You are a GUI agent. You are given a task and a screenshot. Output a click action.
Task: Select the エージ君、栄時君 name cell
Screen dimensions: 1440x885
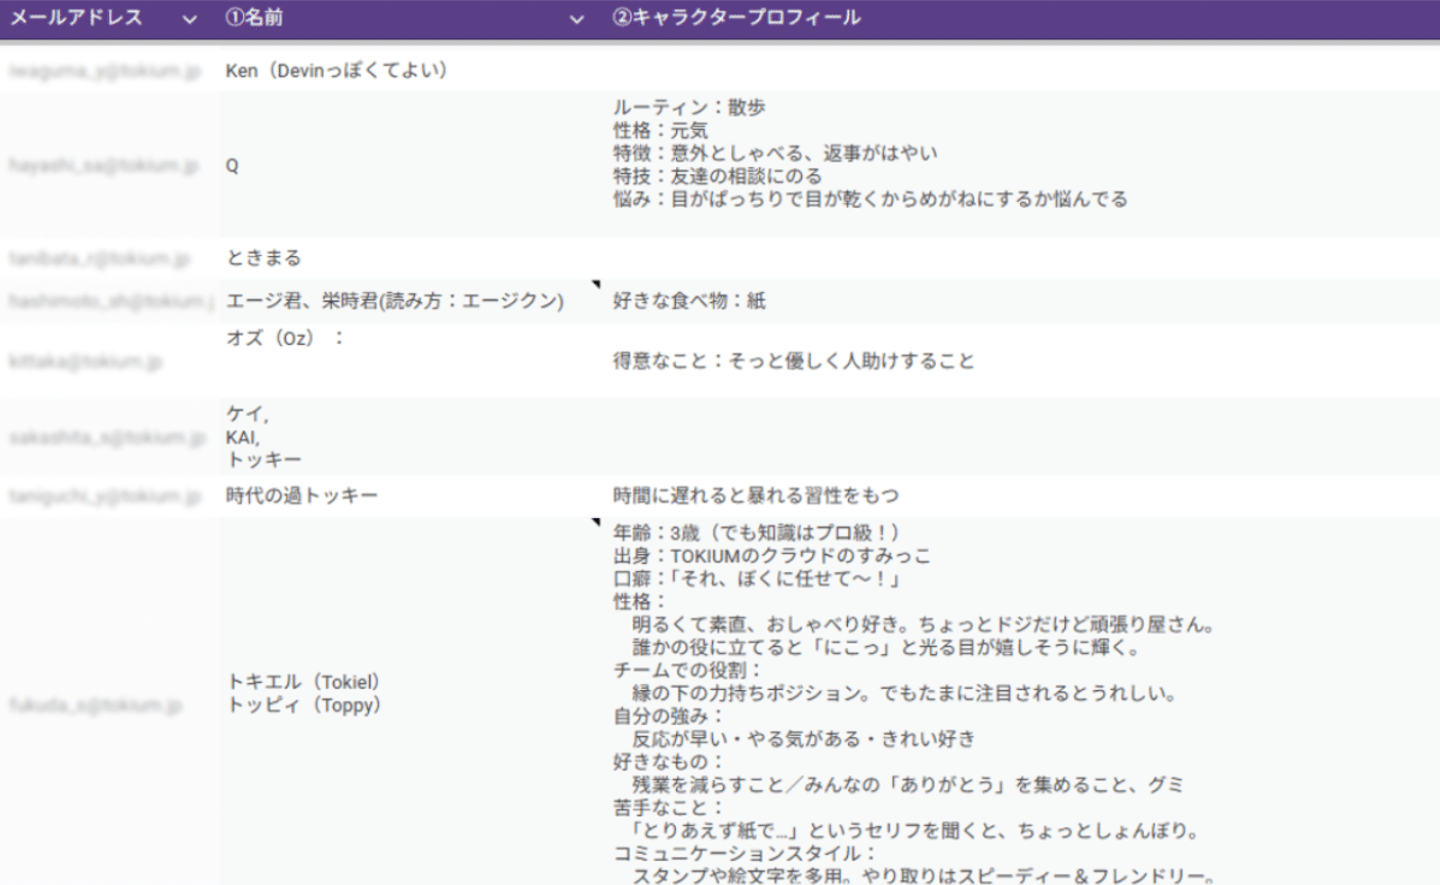click(395, 301)
